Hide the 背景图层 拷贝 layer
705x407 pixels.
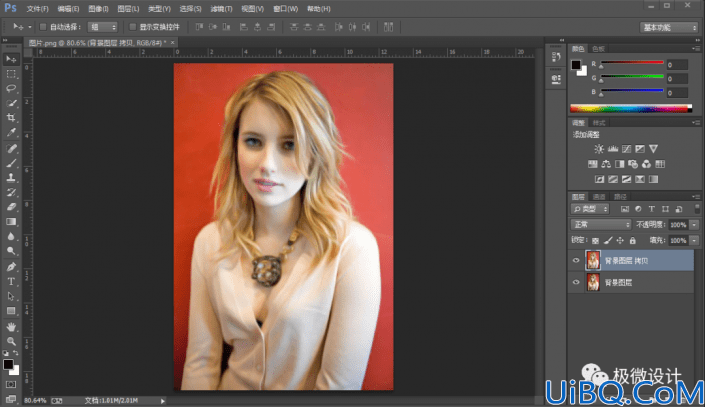[x=576, y=261]
